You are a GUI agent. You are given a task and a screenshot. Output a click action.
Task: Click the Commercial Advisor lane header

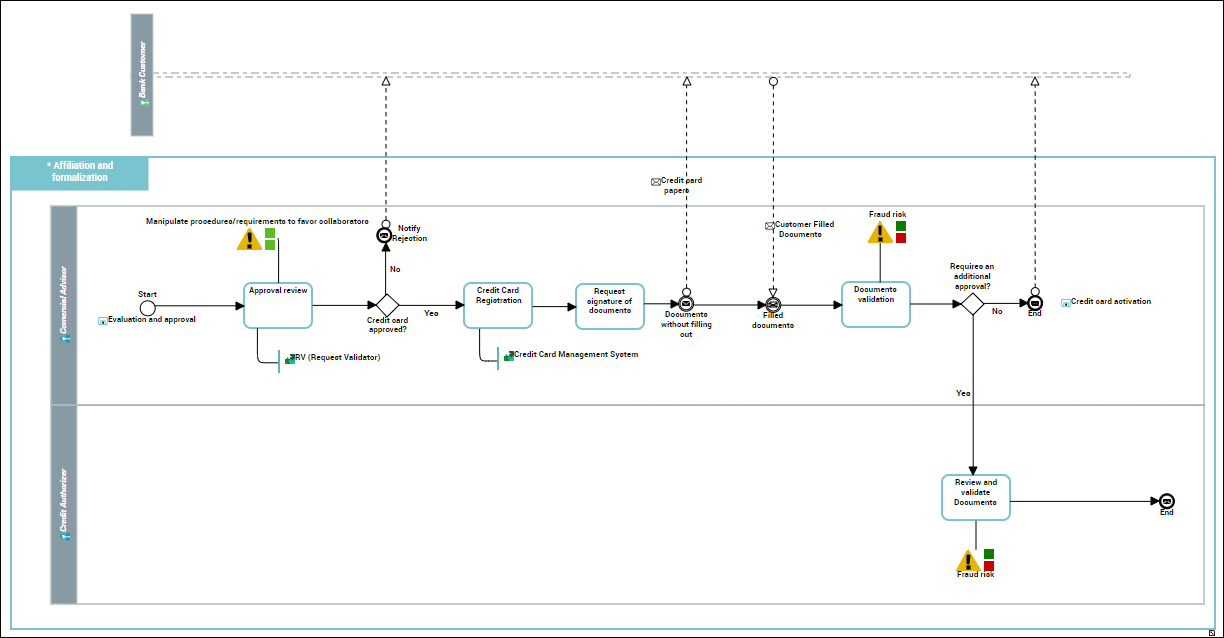(x=64, y=305)
